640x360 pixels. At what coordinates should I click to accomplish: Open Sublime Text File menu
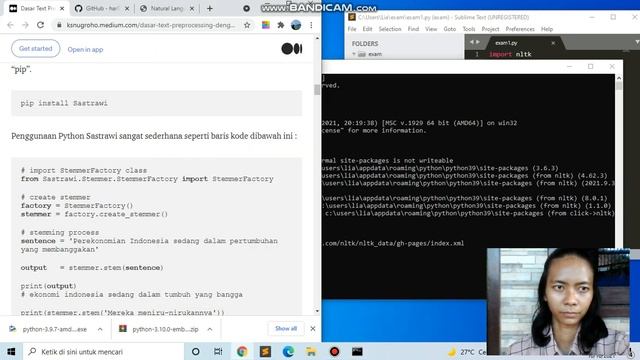point(352,29)
